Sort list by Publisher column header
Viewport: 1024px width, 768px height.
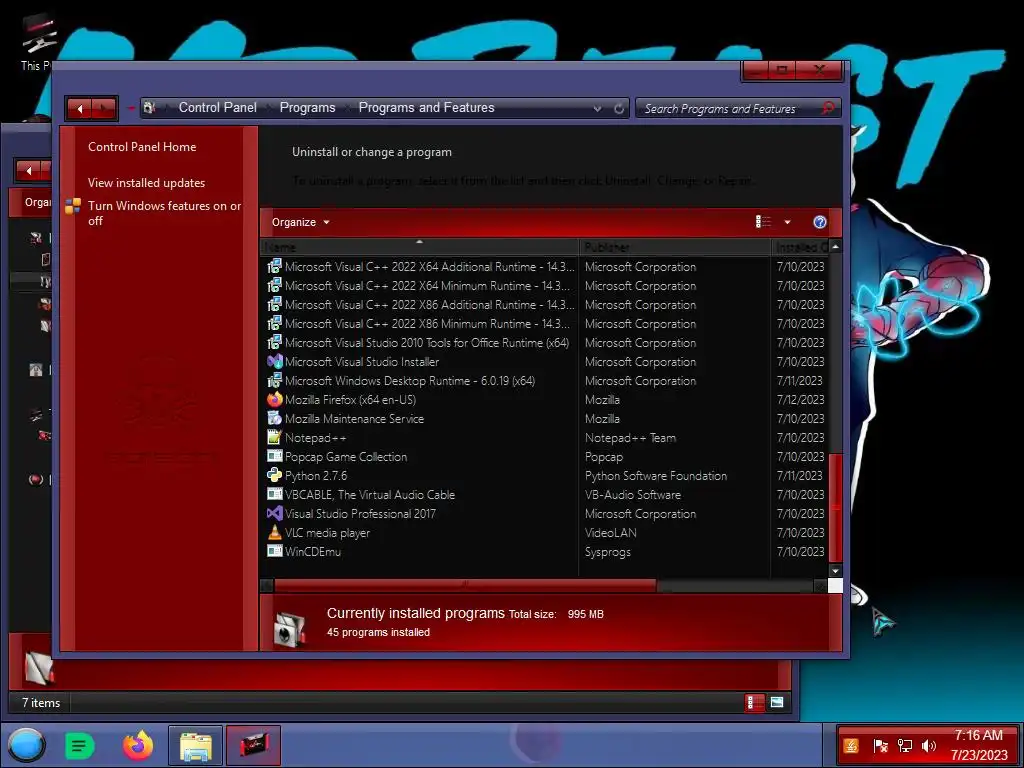tap(675, 247)
